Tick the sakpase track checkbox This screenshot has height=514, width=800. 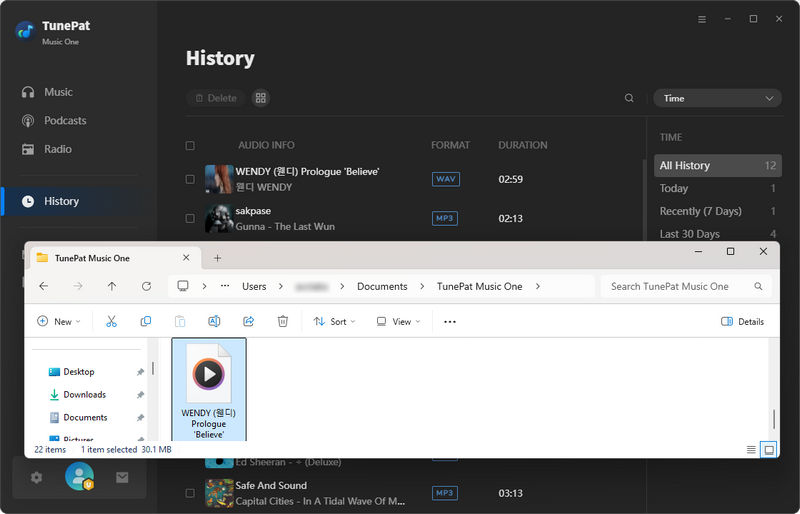click(190, 218)
